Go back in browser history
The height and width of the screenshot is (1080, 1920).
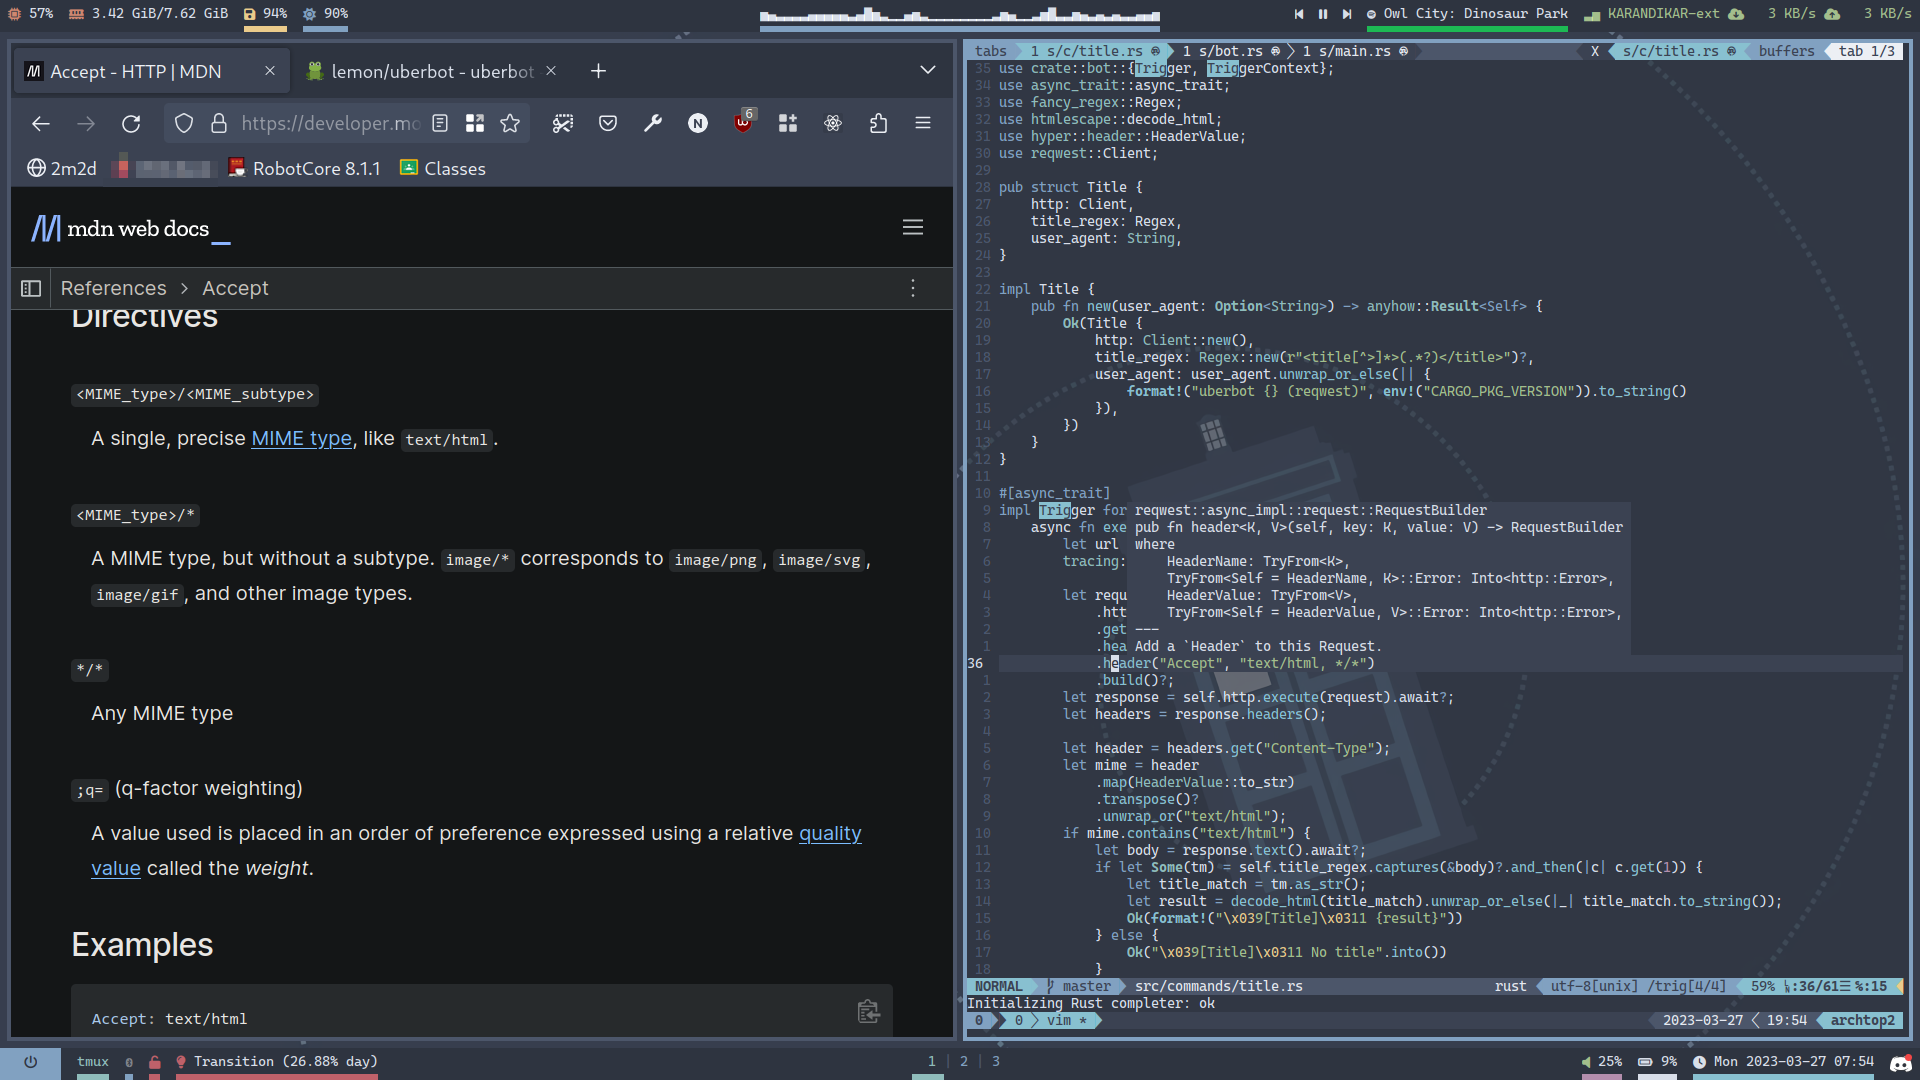tap(41, 123)
